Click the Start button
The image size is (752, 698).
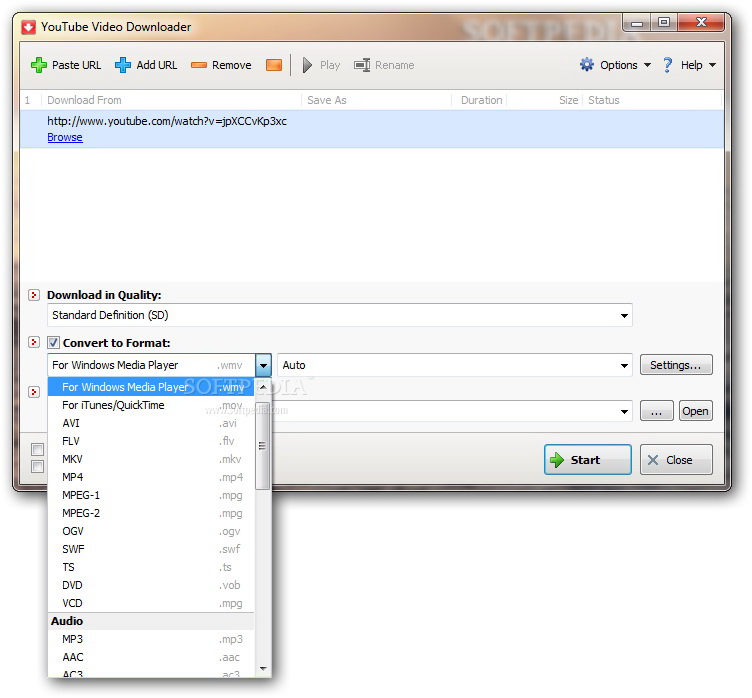tap(587, 460)
